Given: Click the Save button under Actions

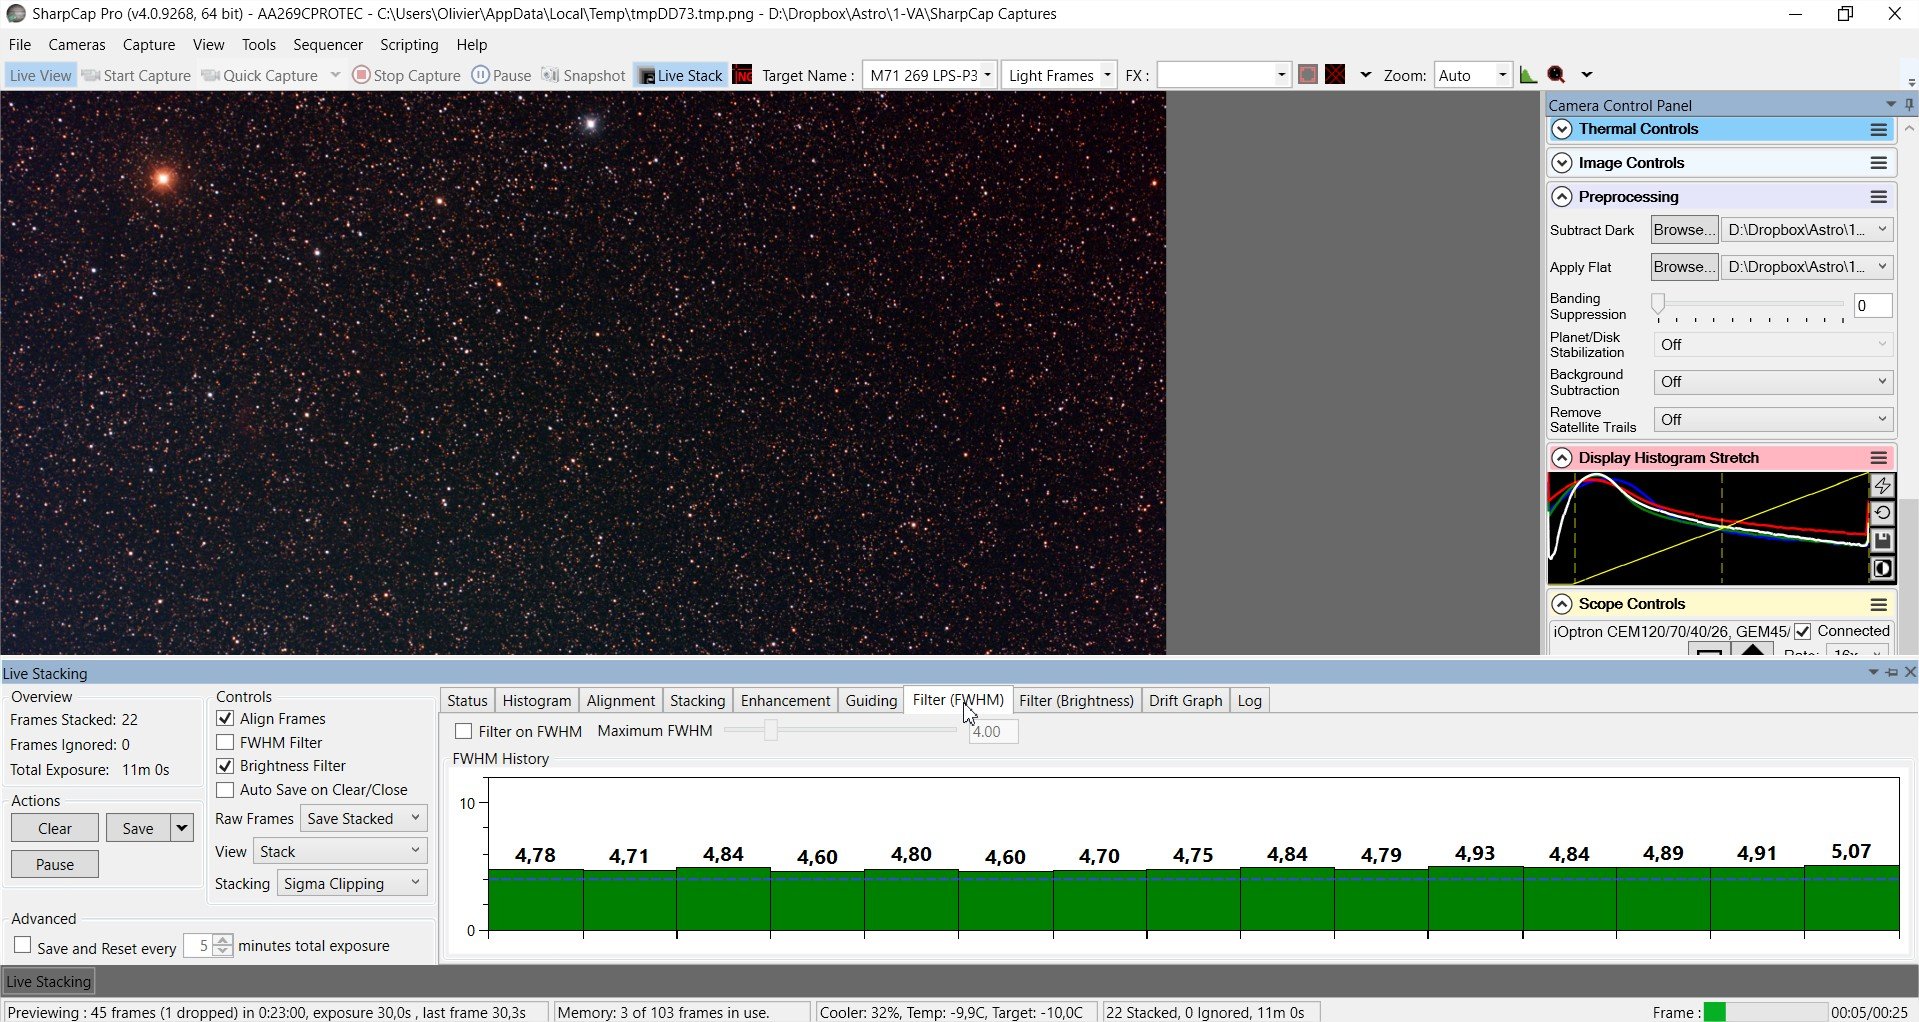Looking at the screenshot, I should [138, 828].
